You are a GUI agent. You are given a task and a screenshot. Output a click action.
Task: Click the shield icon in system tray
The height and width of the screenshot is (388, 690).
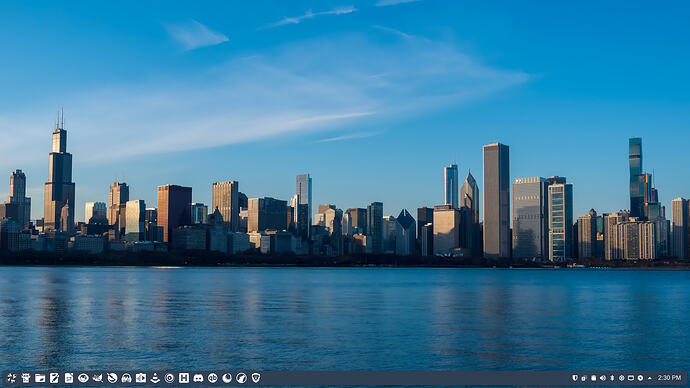[x=575, y=378]
